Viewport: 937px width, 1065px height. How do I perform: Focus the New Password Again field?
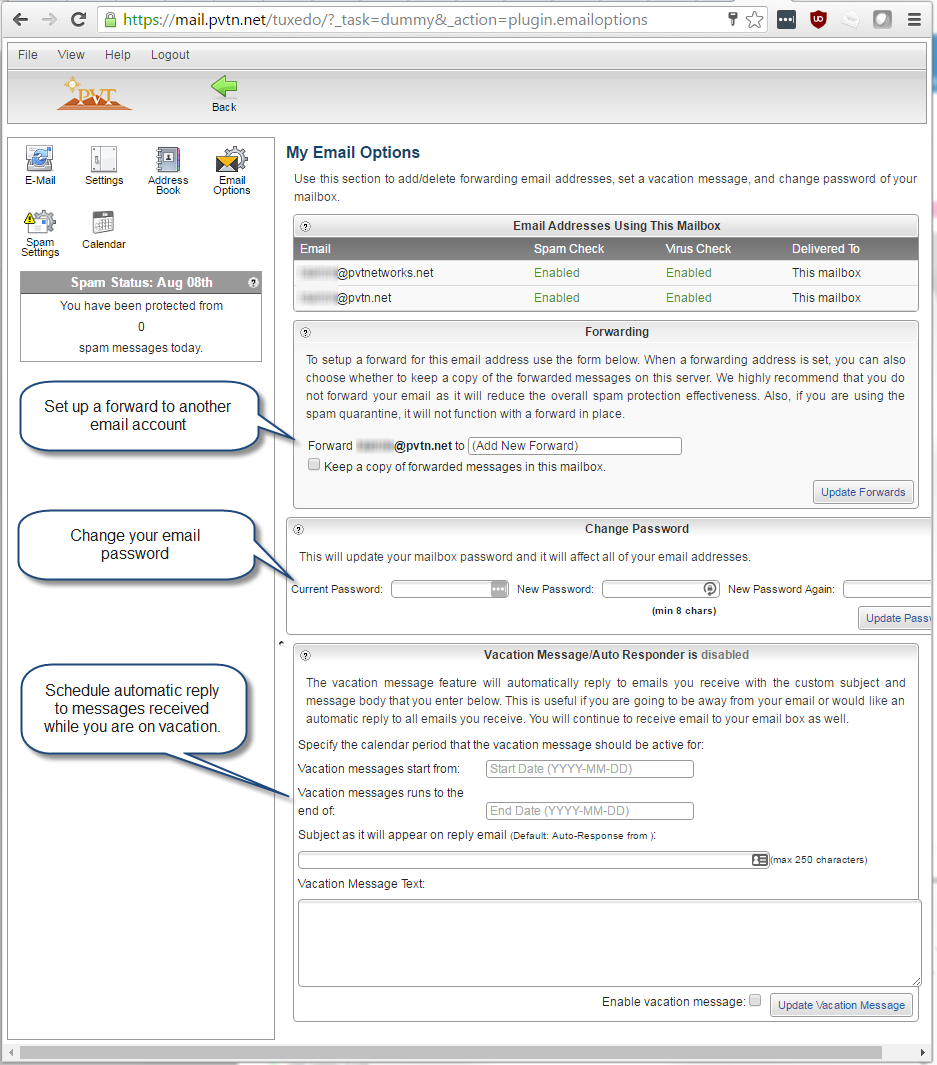tap(887, 589)
